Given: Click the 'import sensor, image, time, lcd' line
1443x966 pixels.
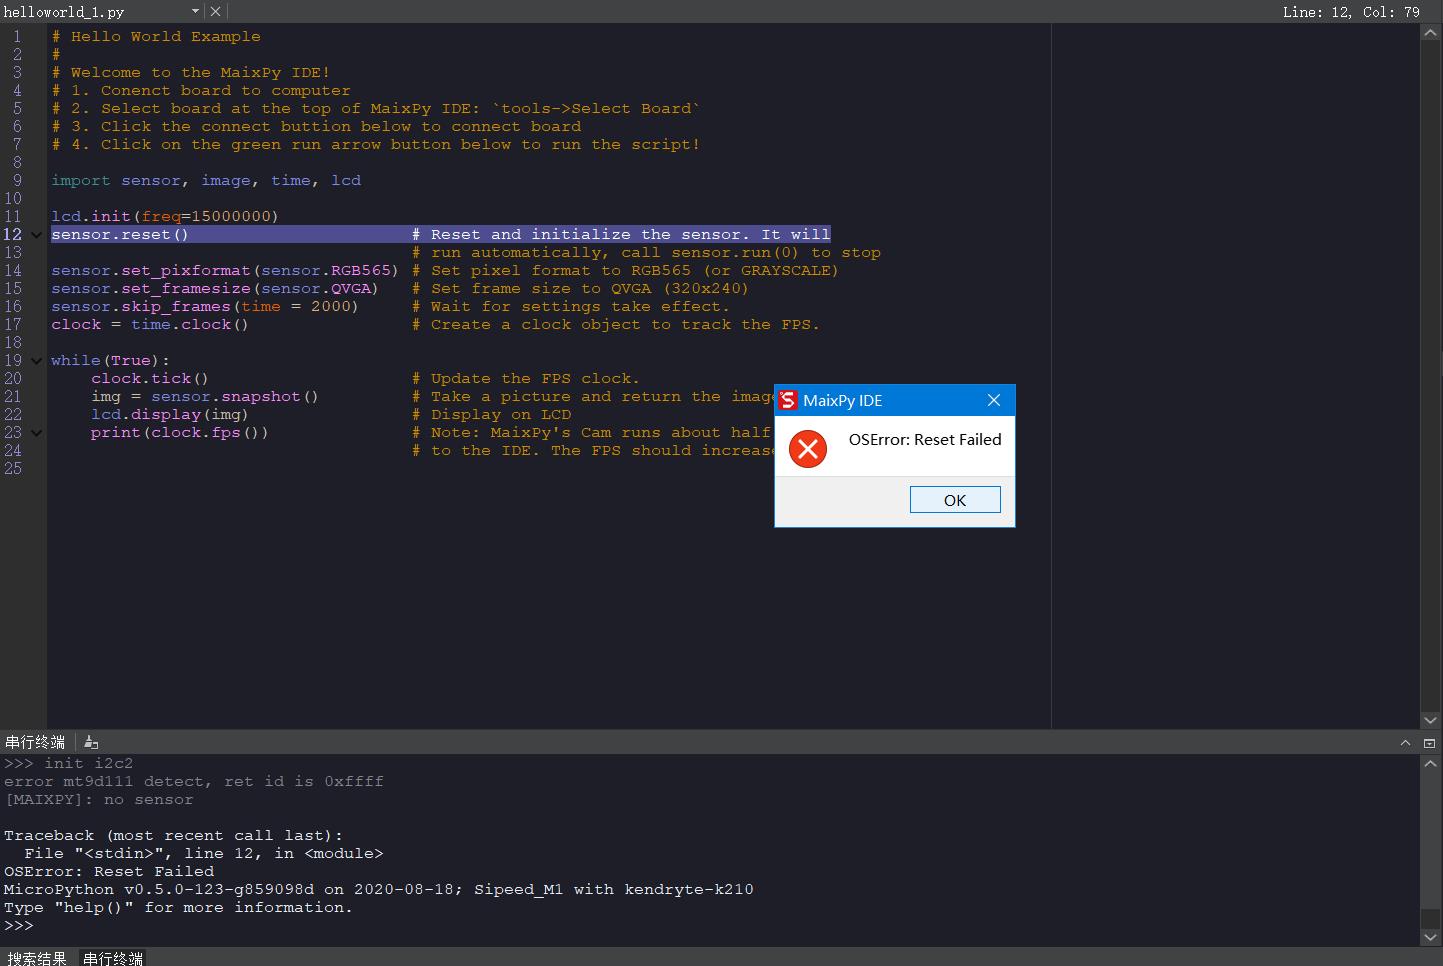Looking at the screenshot, I should (206, 180).
